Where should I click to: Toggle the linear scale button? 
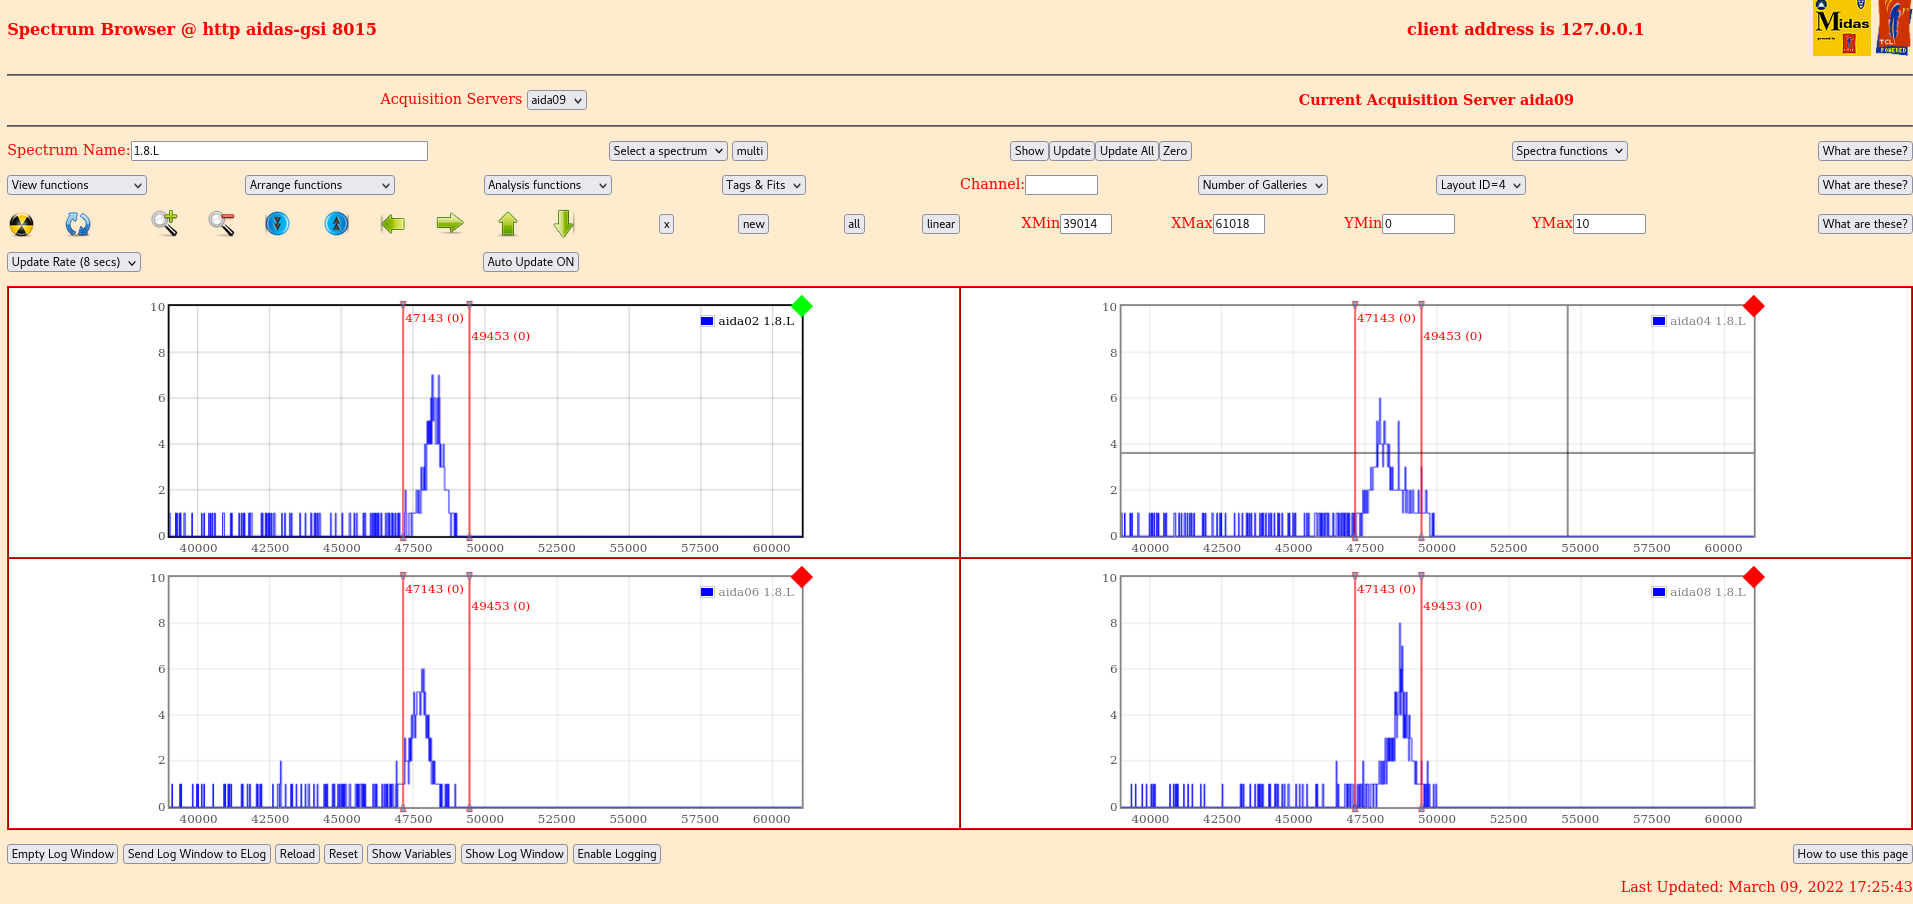940,224
